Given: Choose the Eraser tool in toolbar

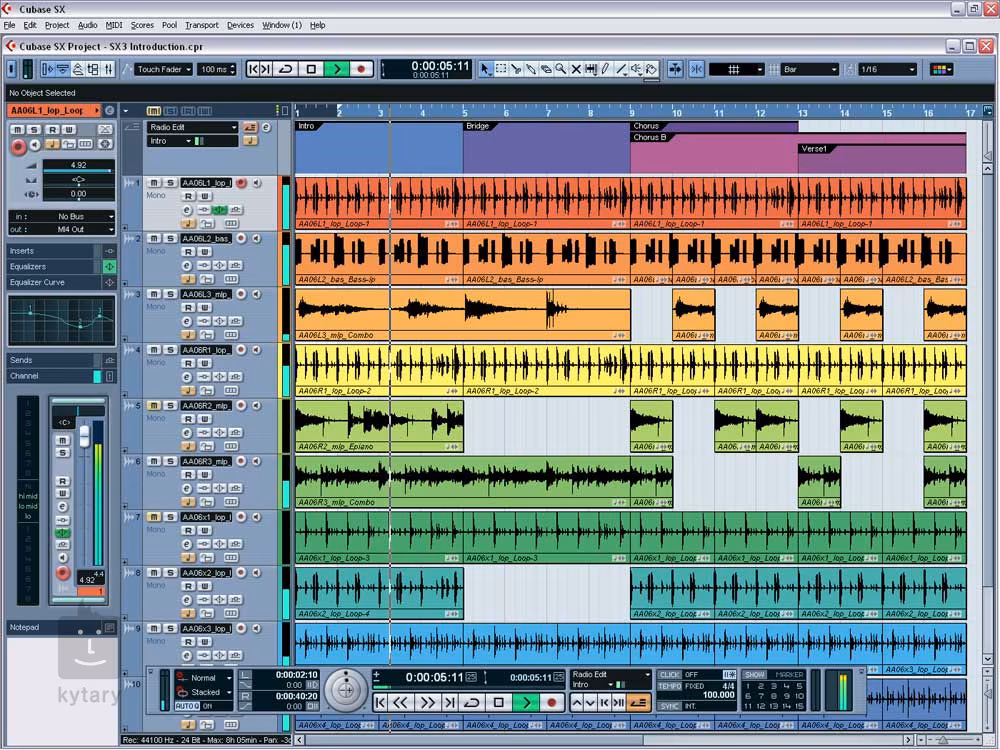Looking at the screenshot, I should [x=546, y=69].
